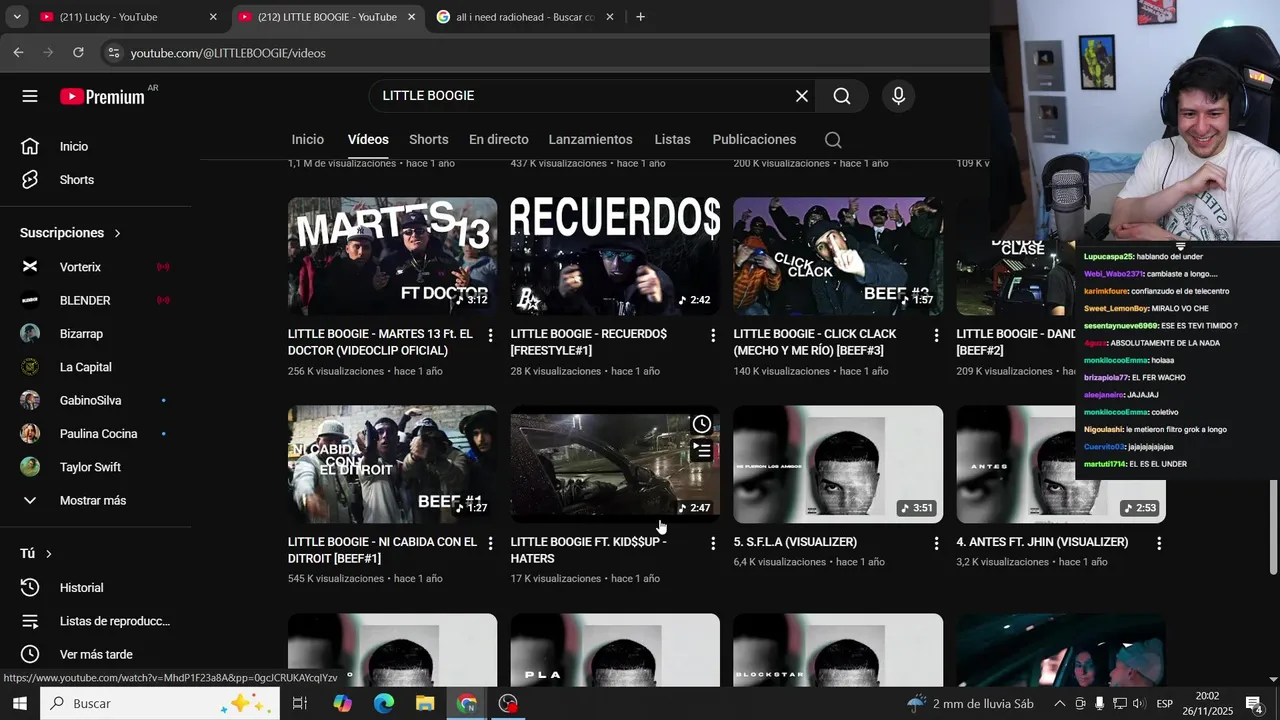The image size is (1280, 720).
Task: Add HATERS video to watch later
Action: point(702,424)
